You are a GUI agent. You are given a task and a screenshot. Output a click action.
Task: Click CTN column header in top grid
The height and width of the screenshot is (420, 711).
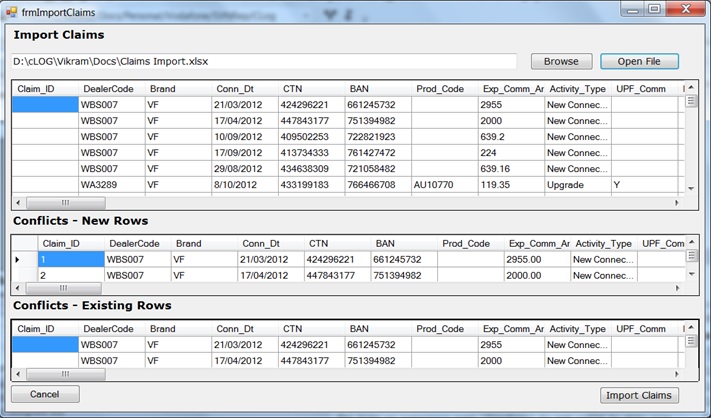[x=311, y=89]
